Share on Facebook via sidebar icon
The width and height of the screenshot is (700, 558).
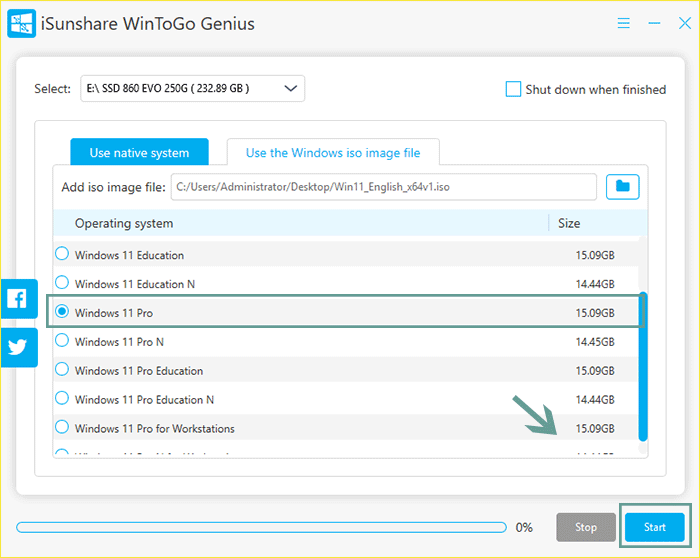[x=19, y=299]
